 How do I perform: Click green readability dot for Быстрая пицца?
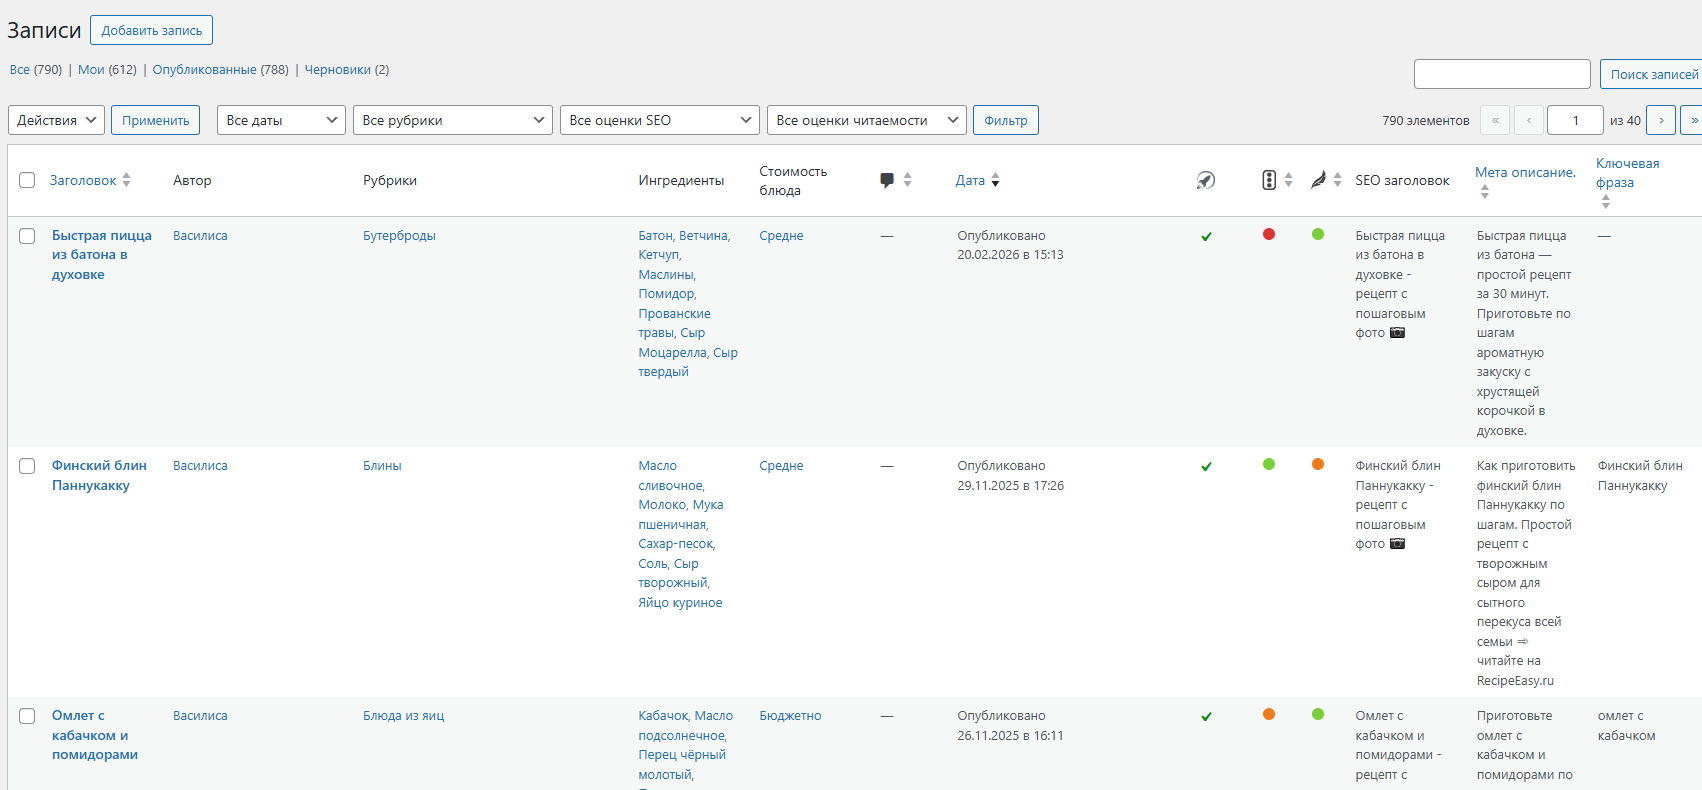tap(1318, 234)
